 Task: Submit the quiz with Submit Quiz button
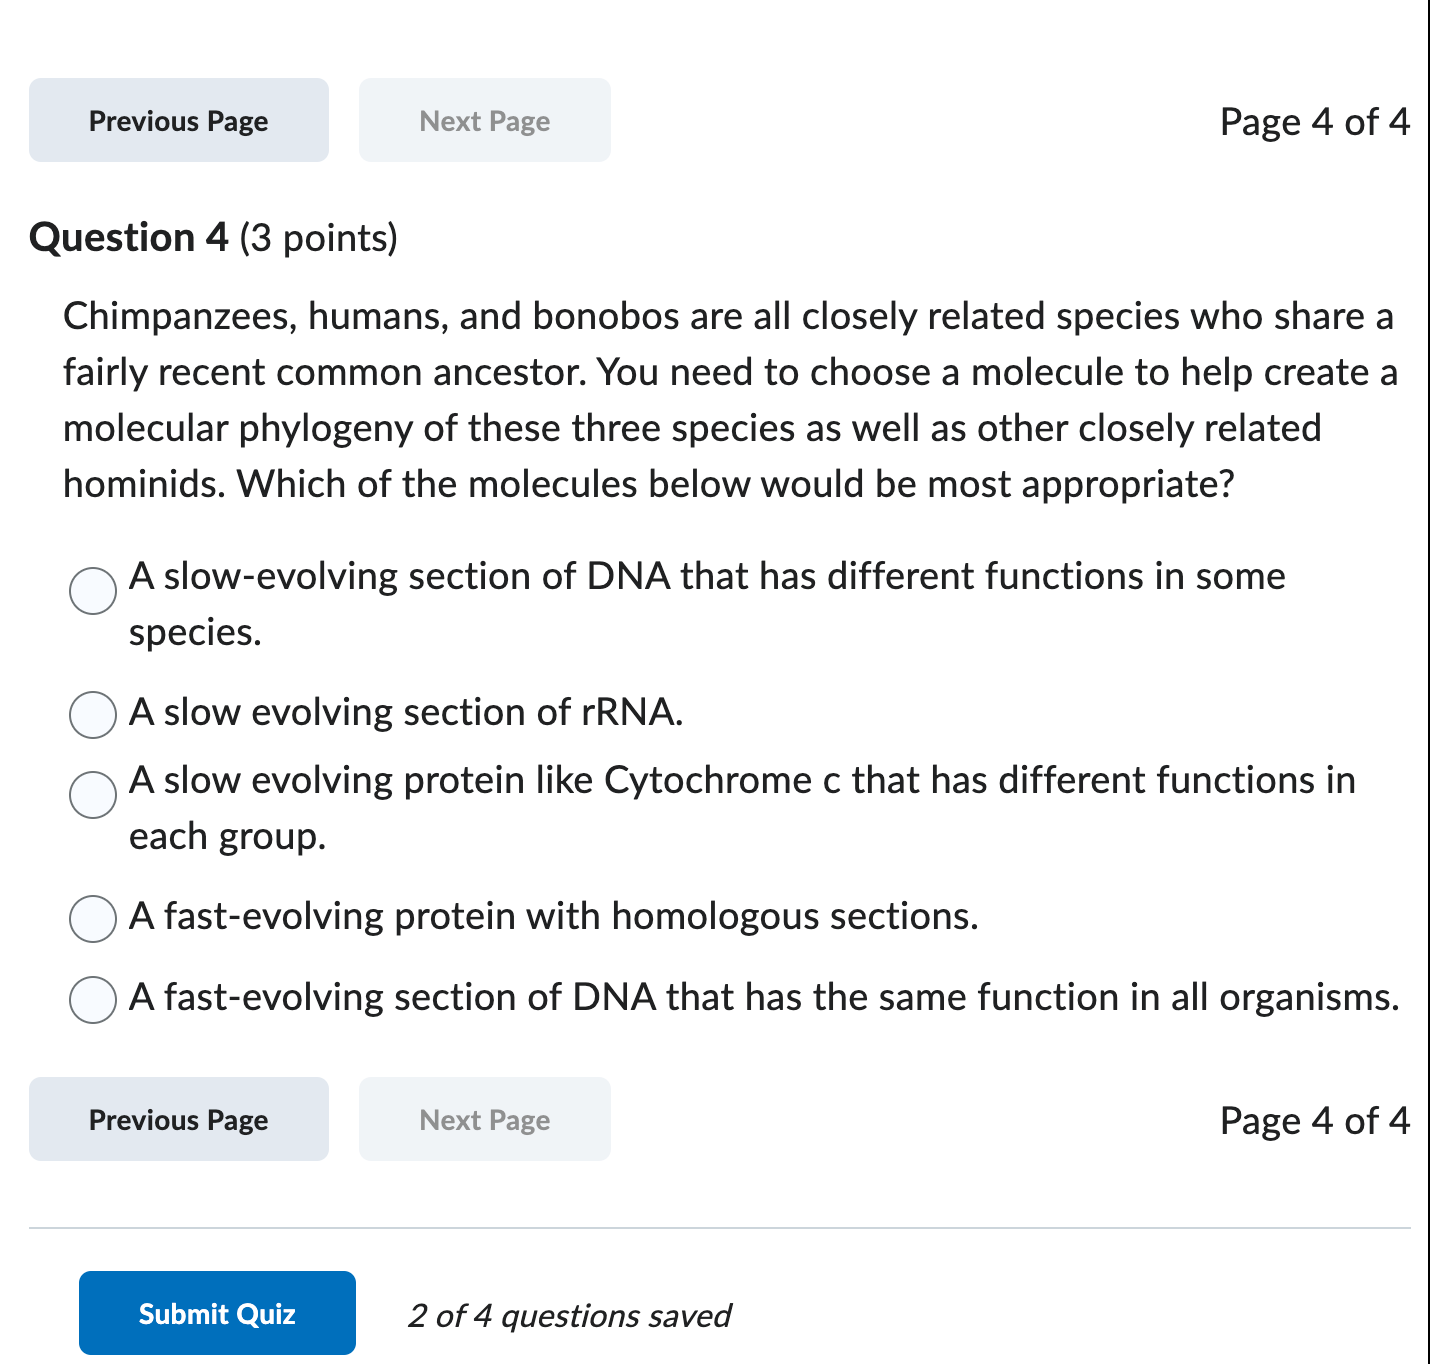217,1313
